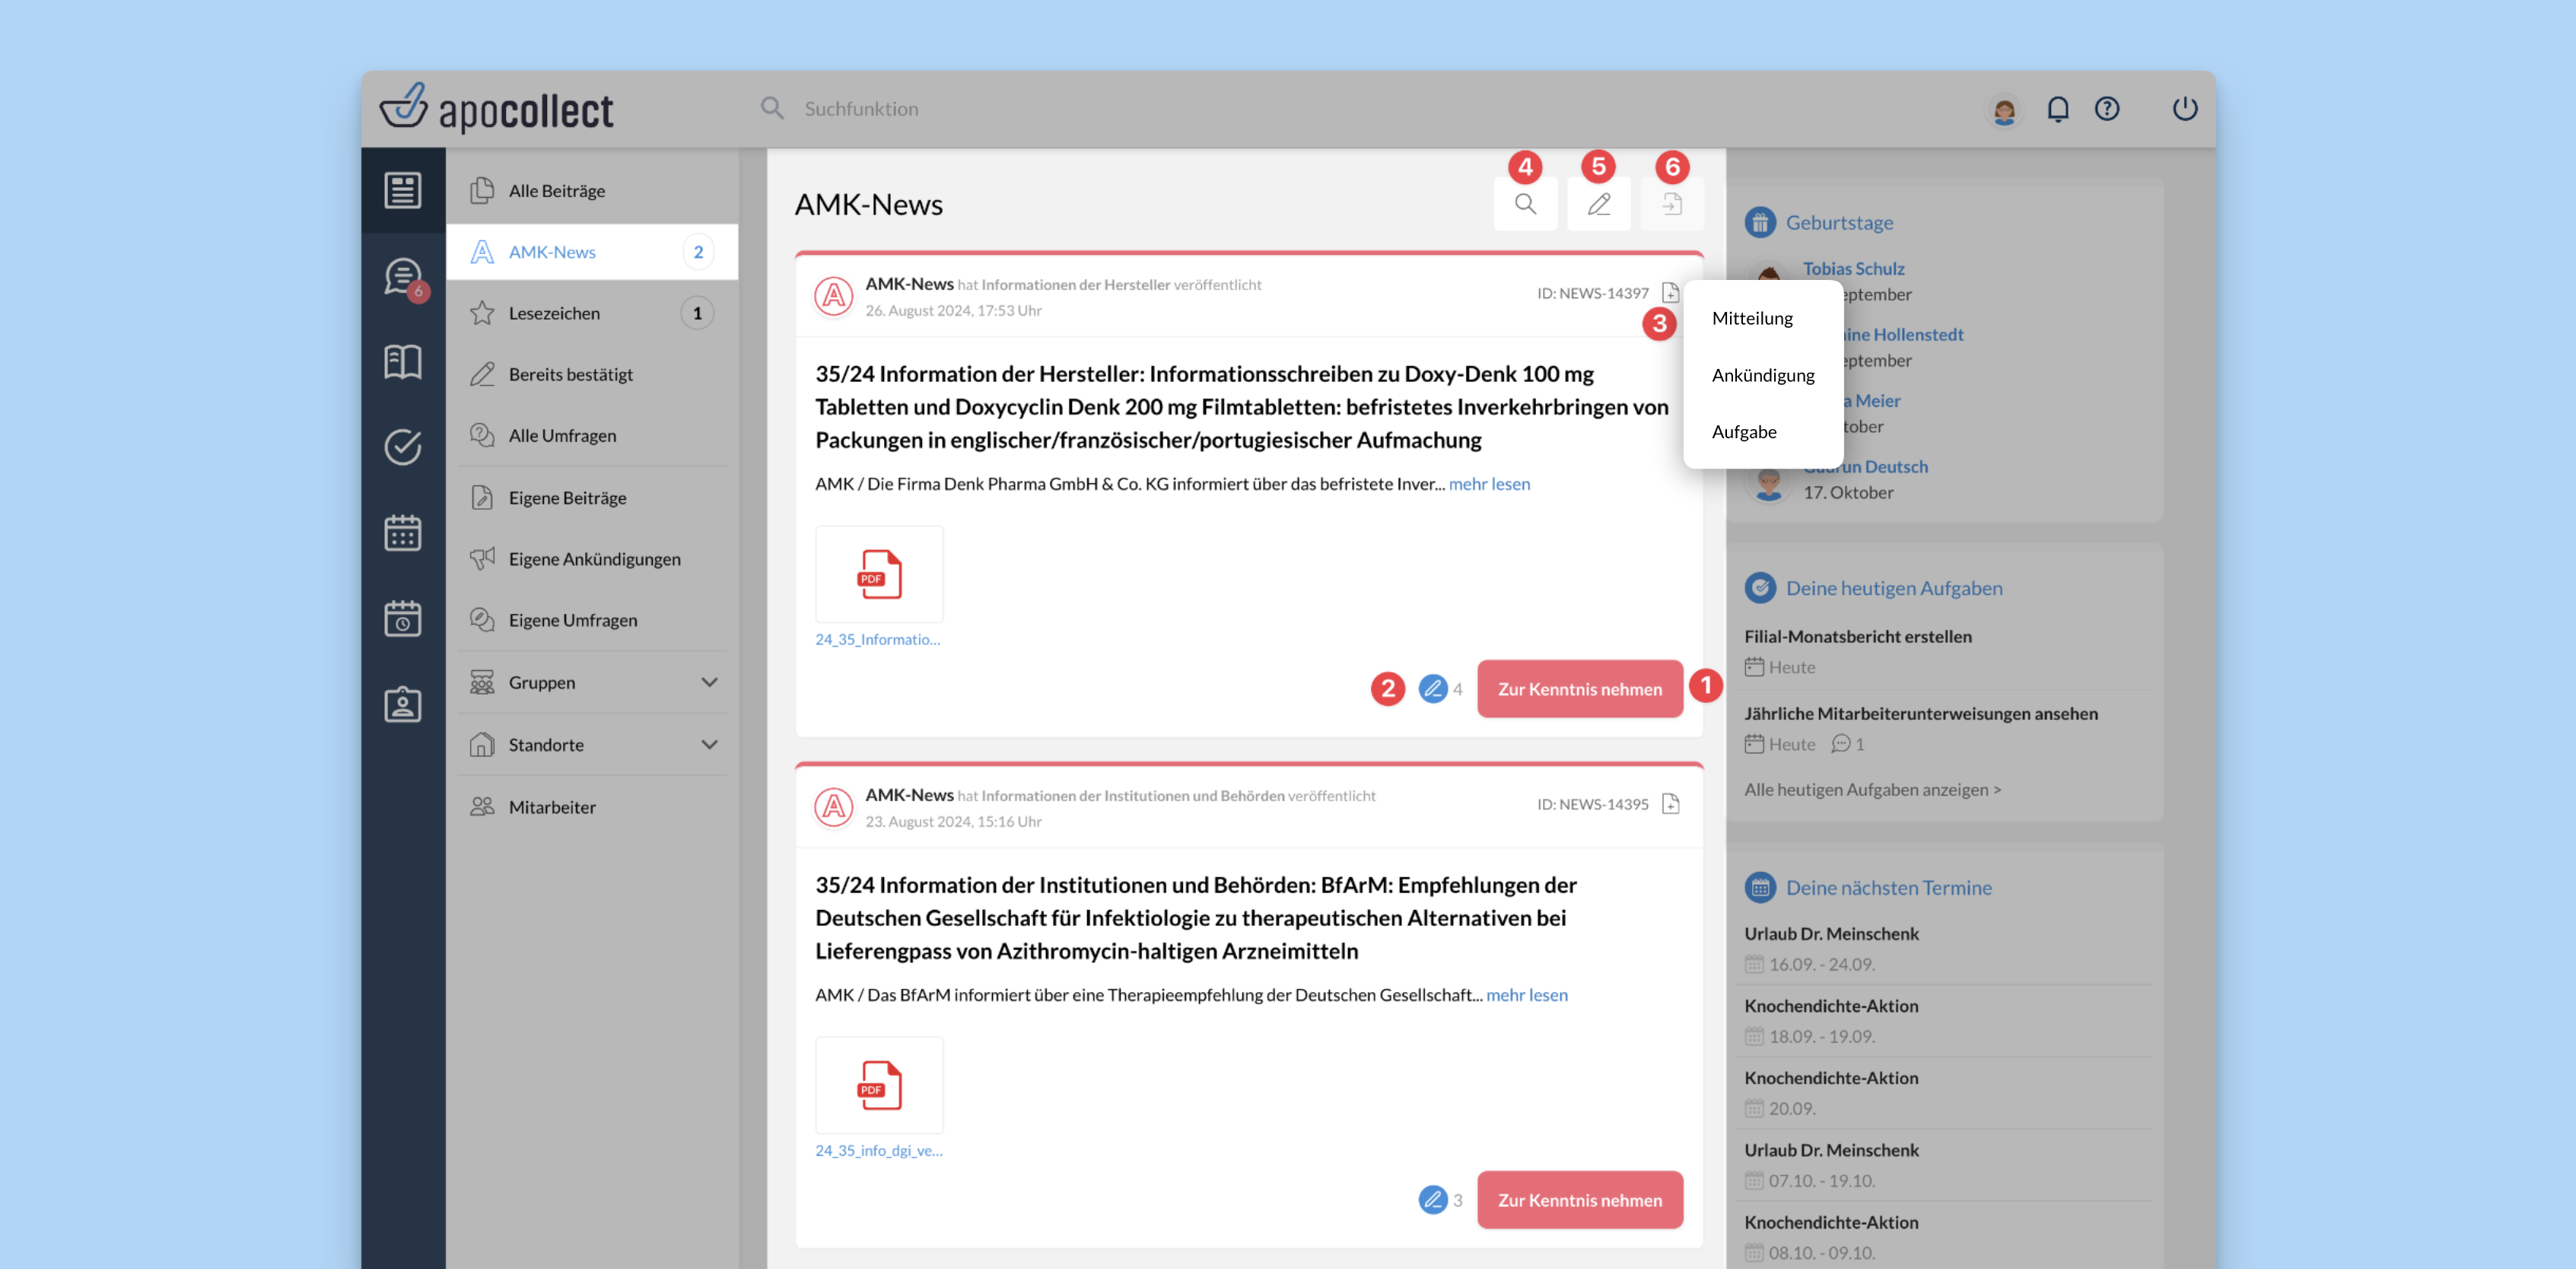This screenshot has width=2576, height=1269.
Task: Open the 24_35_info_dgi_ve PDF thumbnail
Action: [879, 1086]
